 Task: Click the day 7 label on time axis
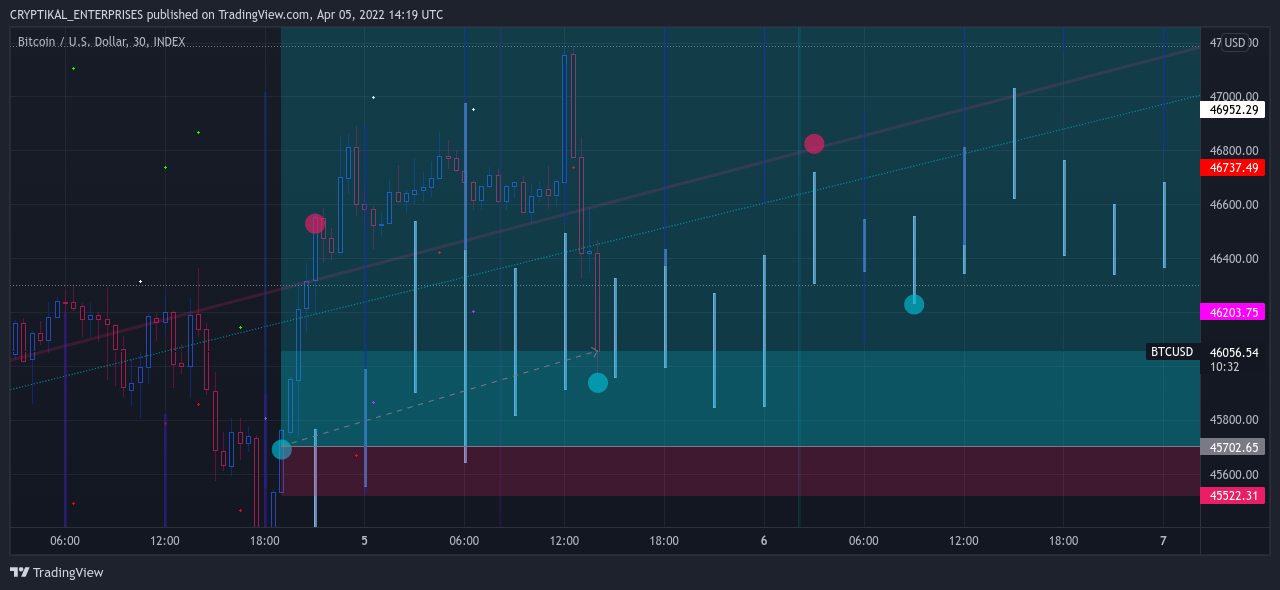pos(1163,541)
